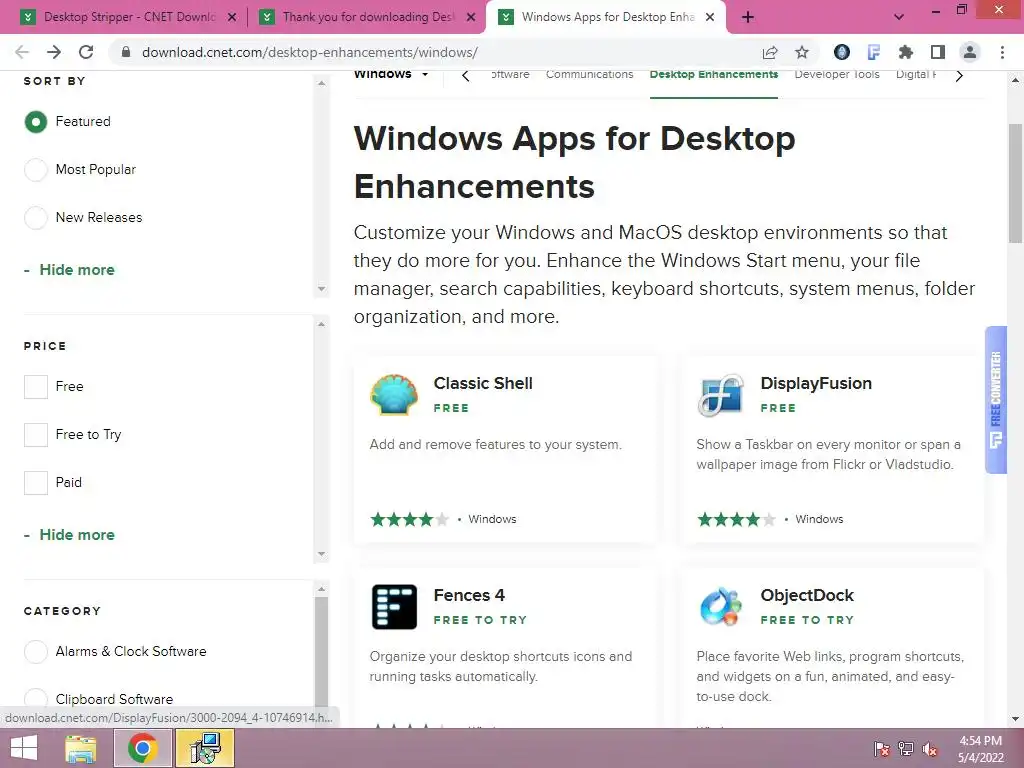This screenshot has width=1024, height=768.
Task: Click the site lock icon
Action: [x=126, y=52]
